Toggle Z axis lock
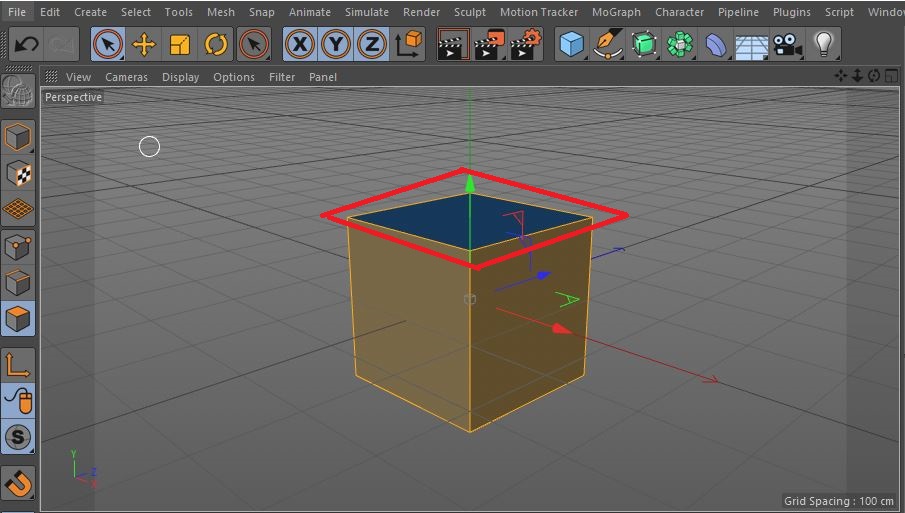 371,44
